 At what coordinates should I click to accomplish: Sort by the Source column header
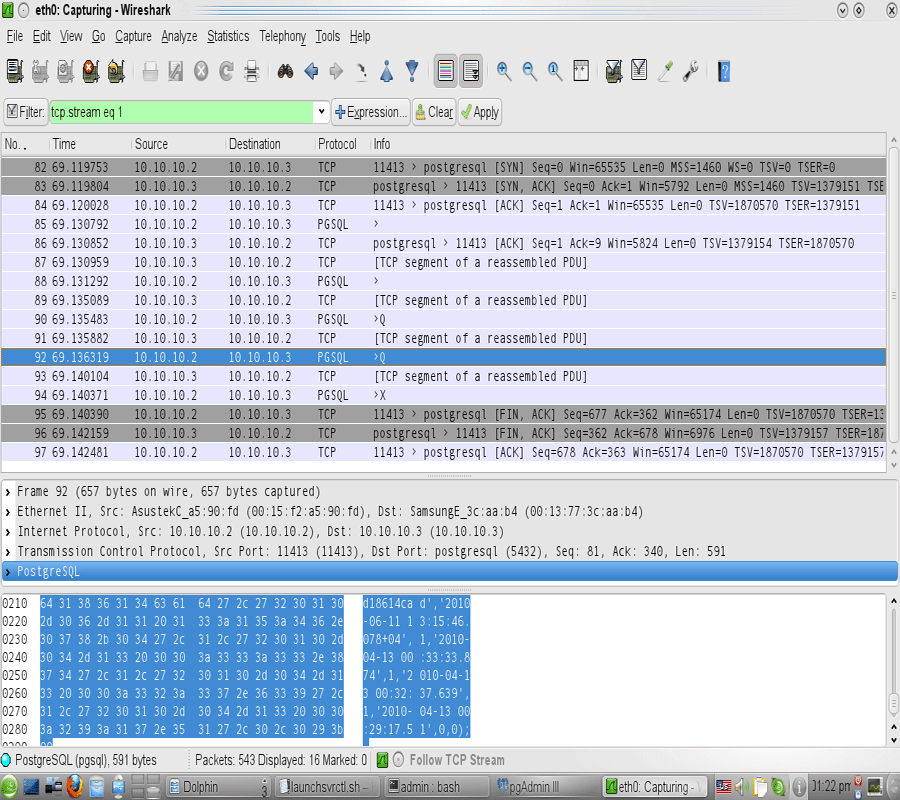(178, 144)
